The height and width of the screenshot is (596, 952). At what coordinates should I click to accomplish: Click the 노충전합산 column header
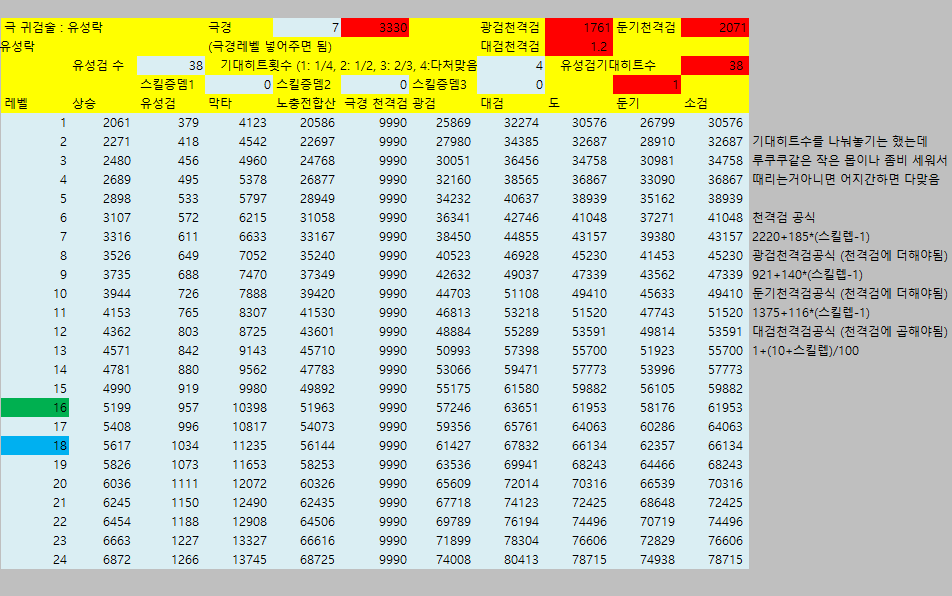[x=307, y=104]
